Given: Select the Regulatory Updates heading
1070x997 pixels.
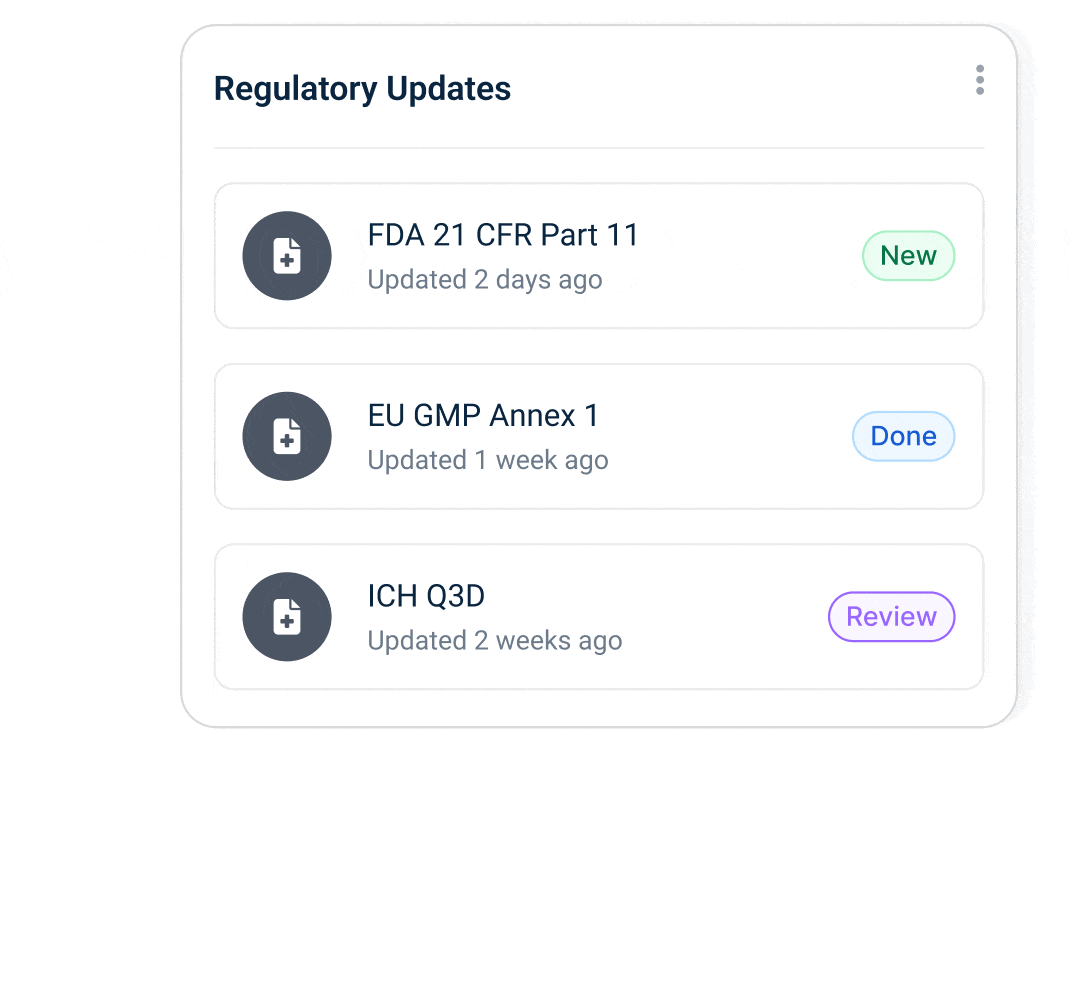Looking at the screenshot, I should click(362, 88).
